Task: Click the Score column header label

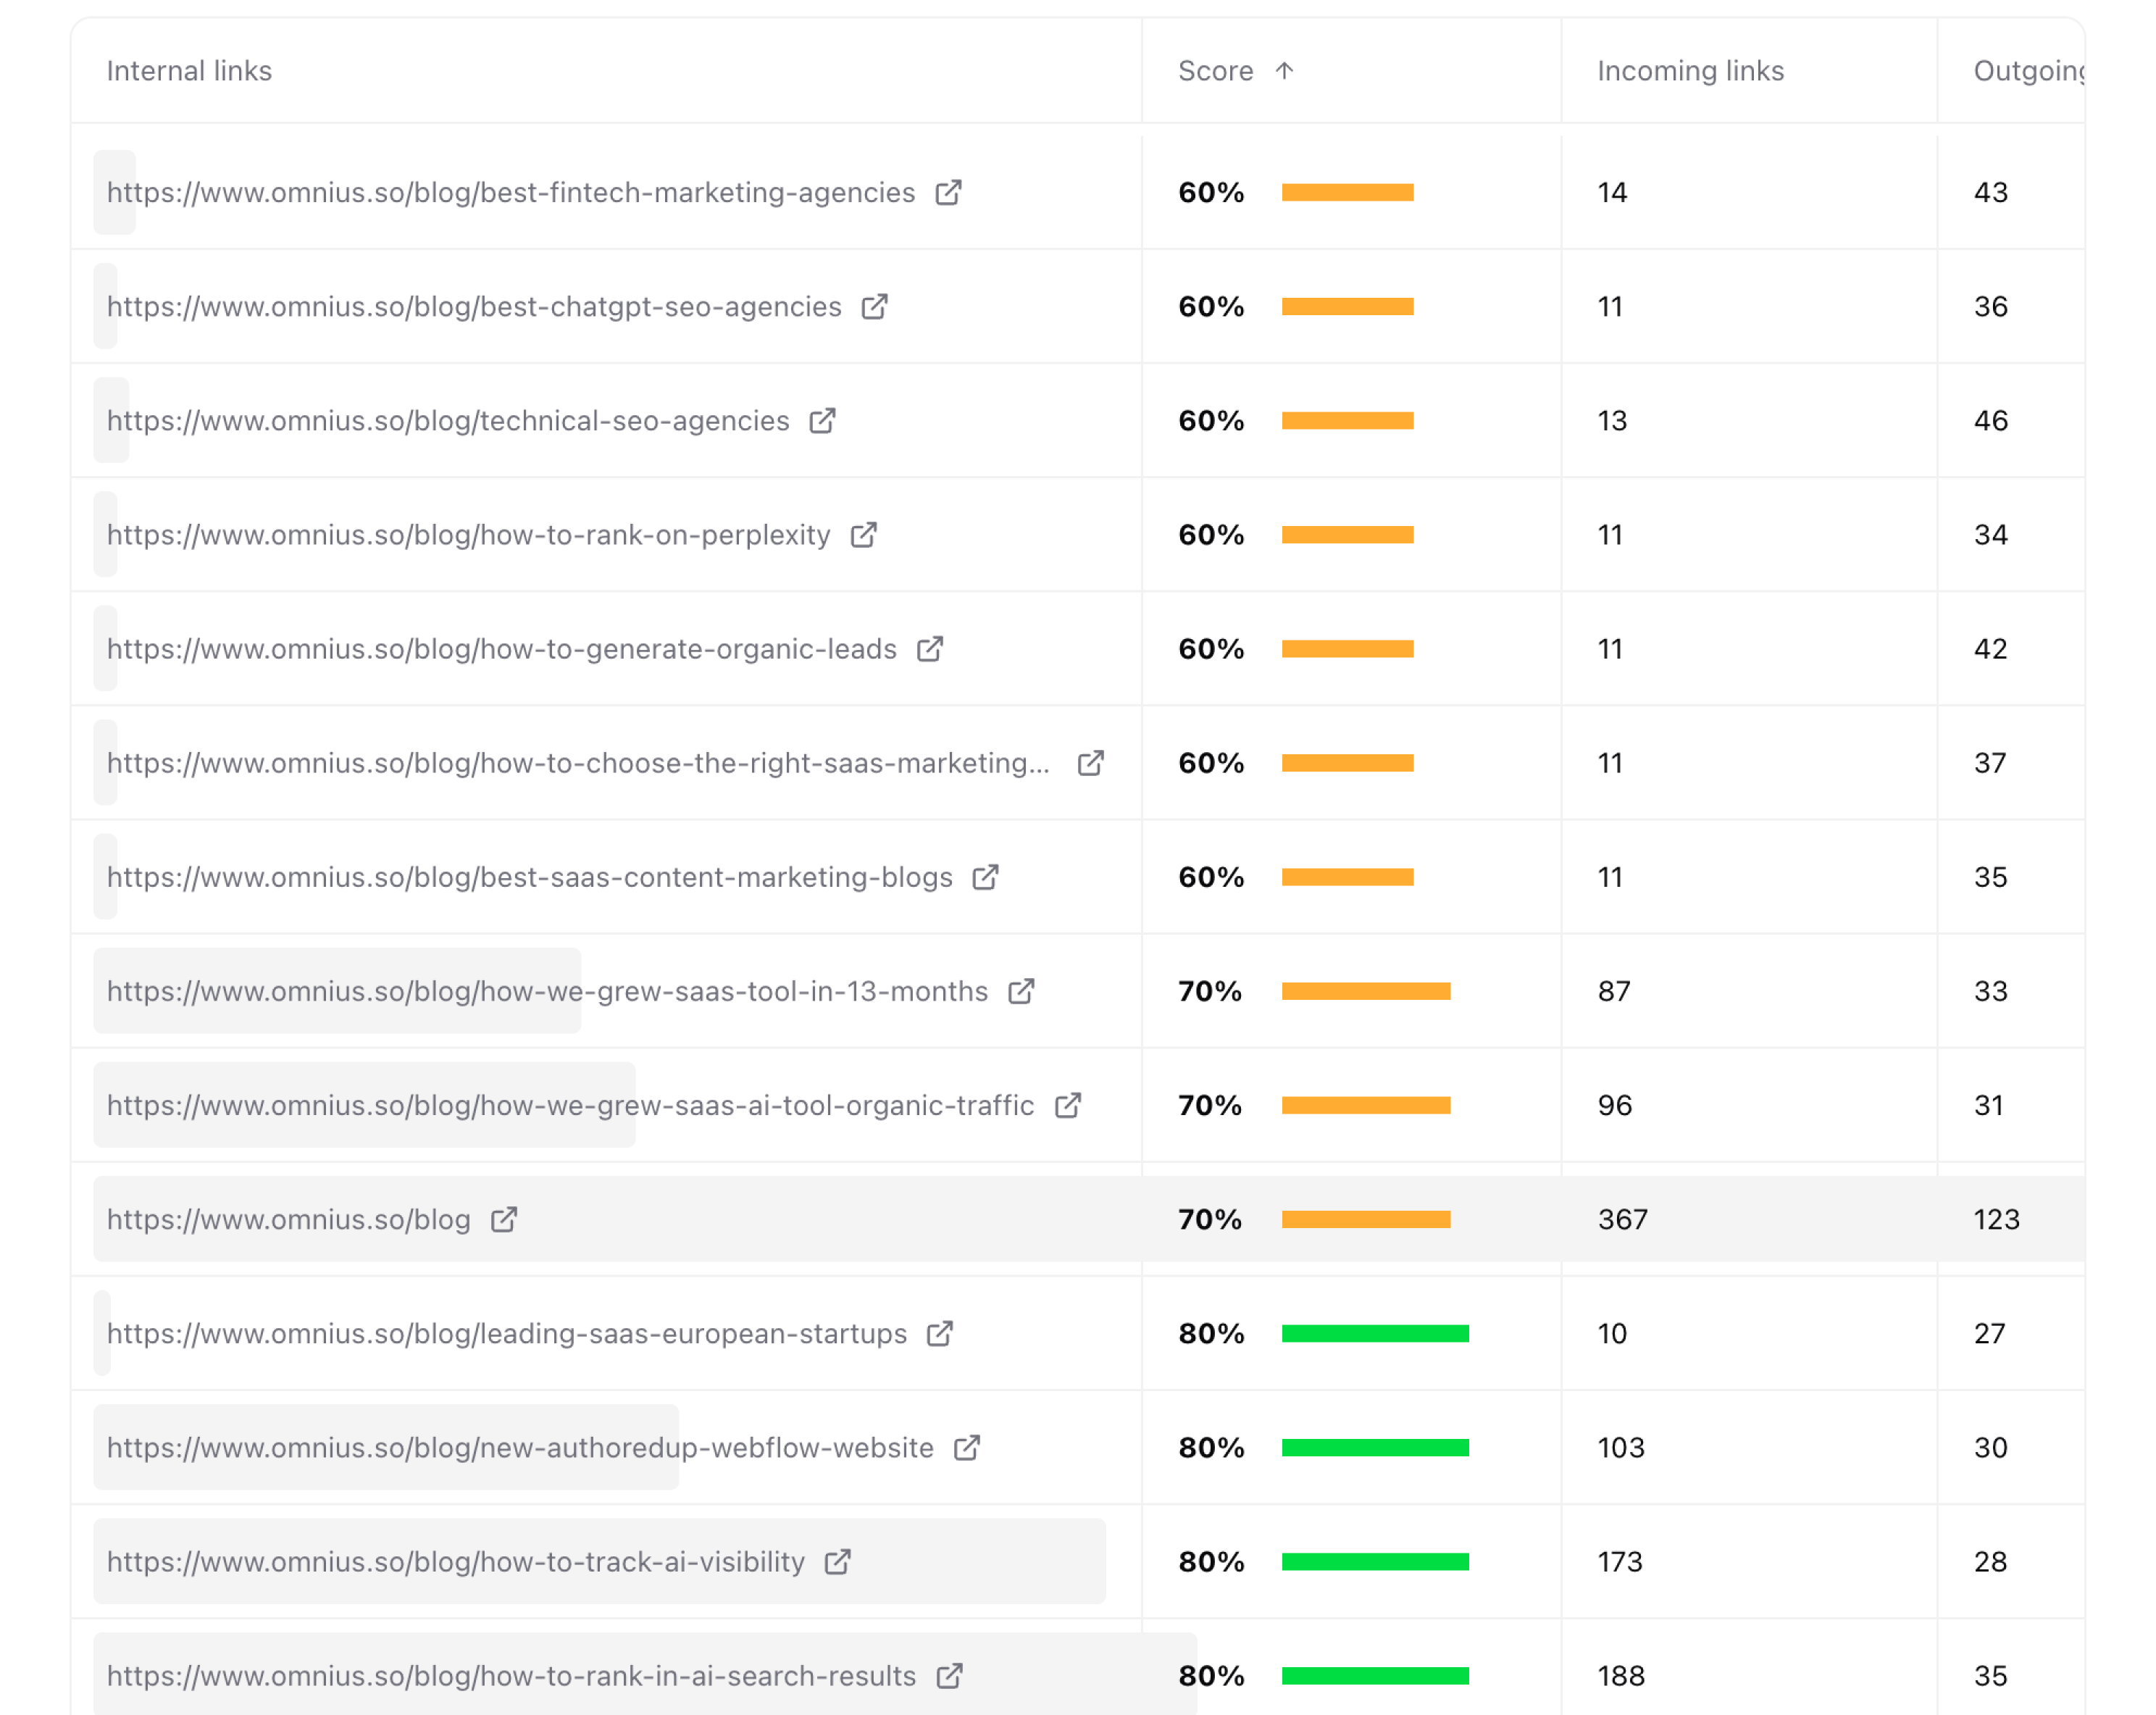Action: (x=1216, y=71)
